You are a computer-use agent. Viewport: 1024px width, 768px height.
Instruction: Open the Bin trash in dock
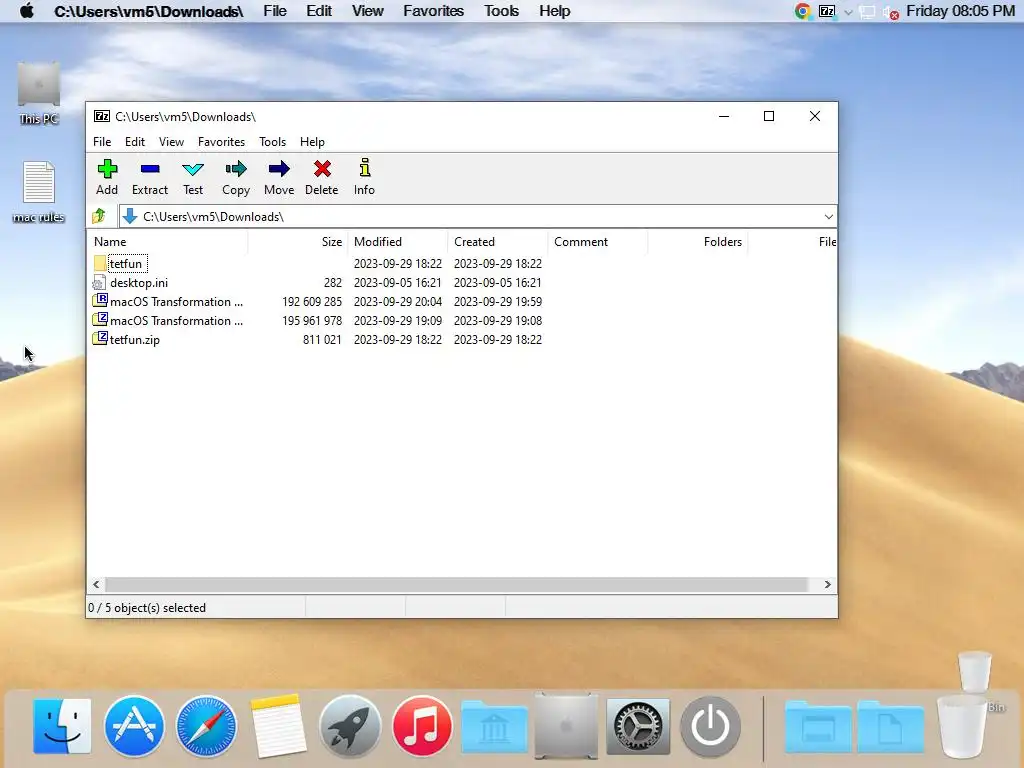click(x=962, y=726)
